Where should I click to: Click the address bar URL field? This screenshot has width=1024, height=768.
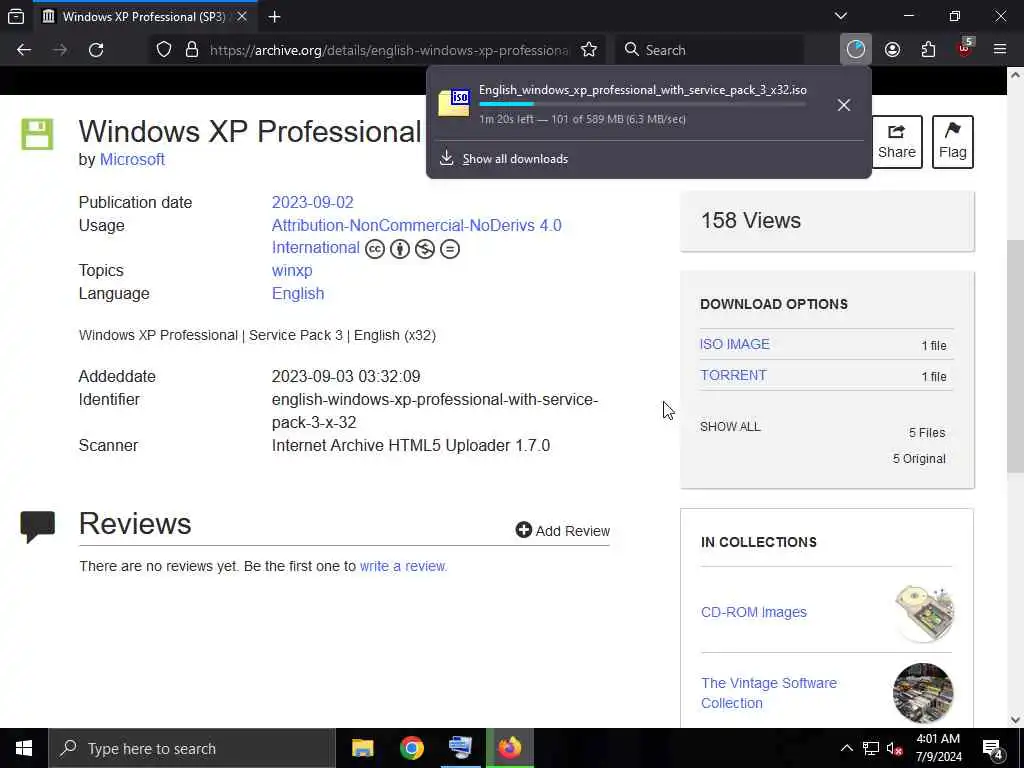[389, 50]
